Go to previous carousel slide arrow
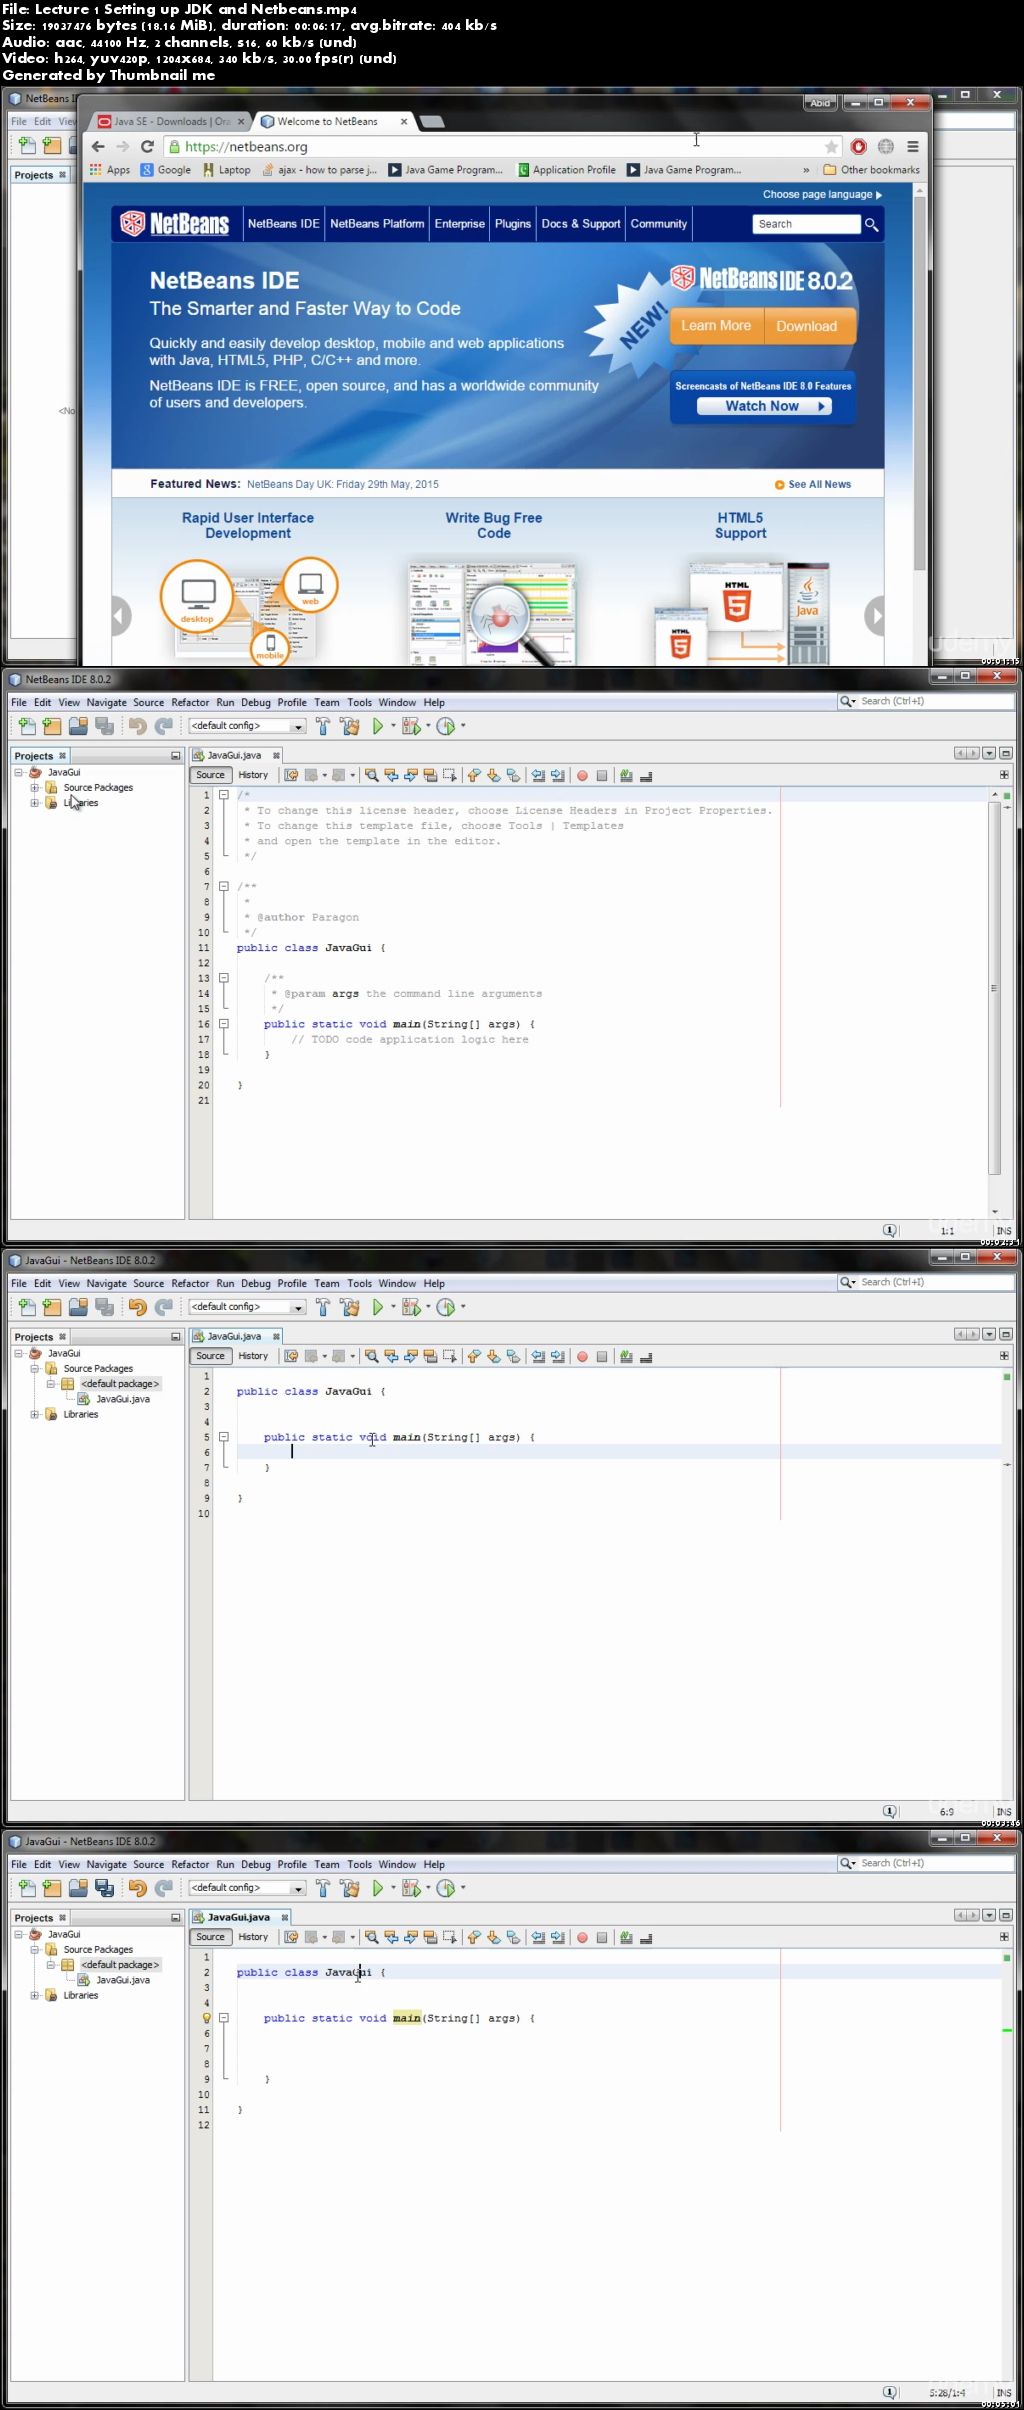This screenshot has width=1024, height=2410. (x=121, y=616)
